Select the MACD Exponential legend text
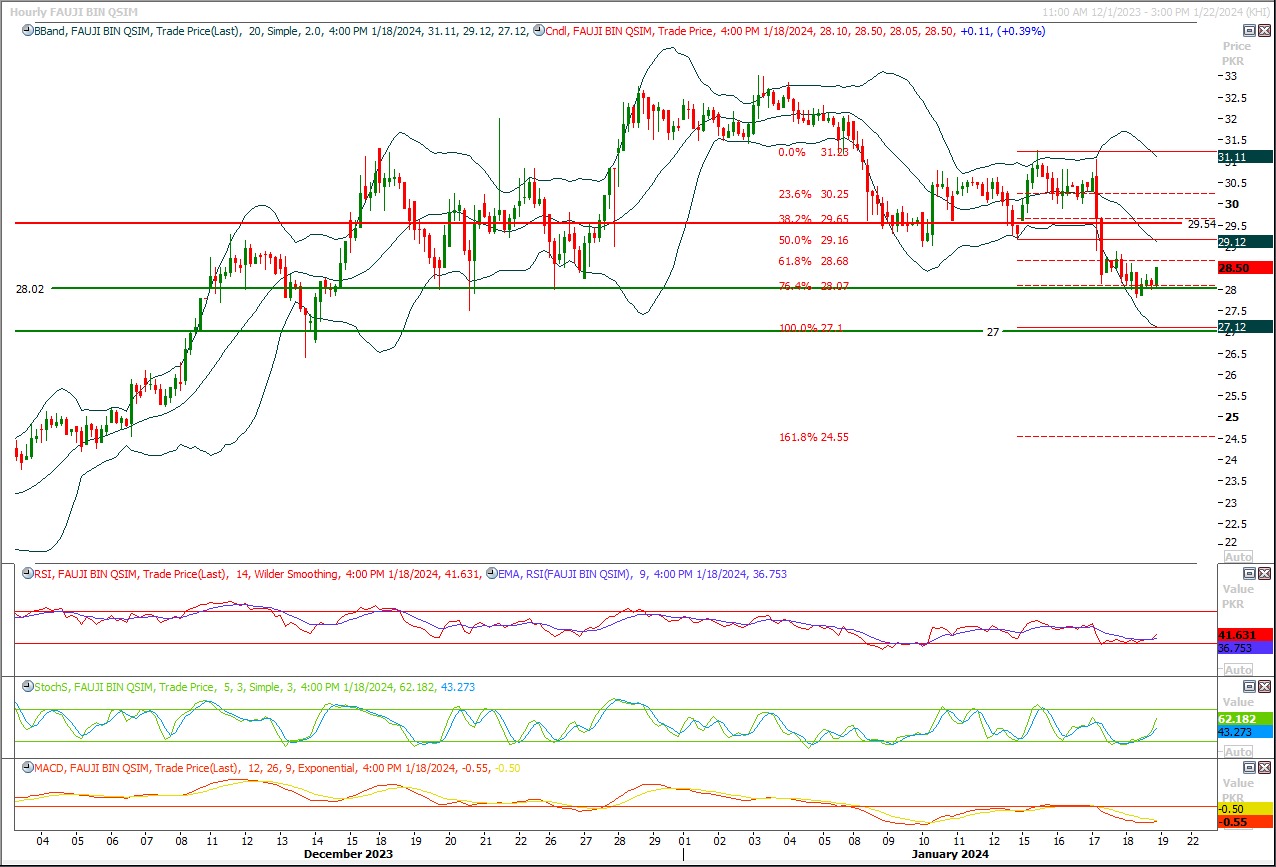1276x867 pixels. (x=277, y=767)
